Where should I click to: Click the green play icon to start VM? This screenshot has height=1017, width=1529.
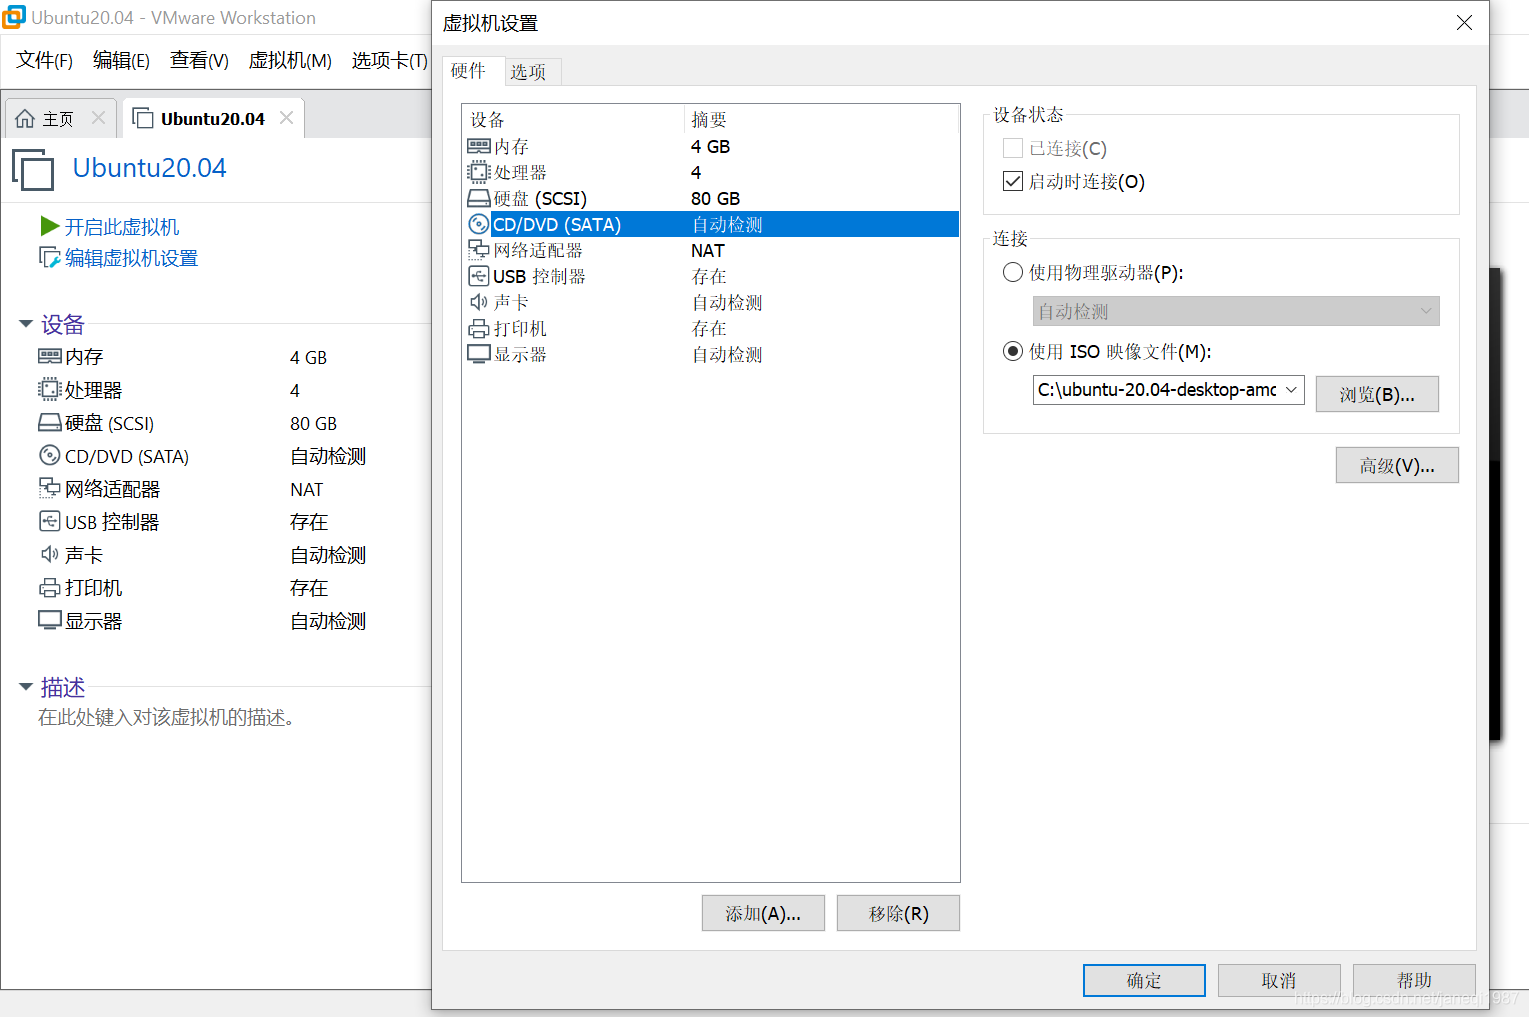(x=49, y=226)
